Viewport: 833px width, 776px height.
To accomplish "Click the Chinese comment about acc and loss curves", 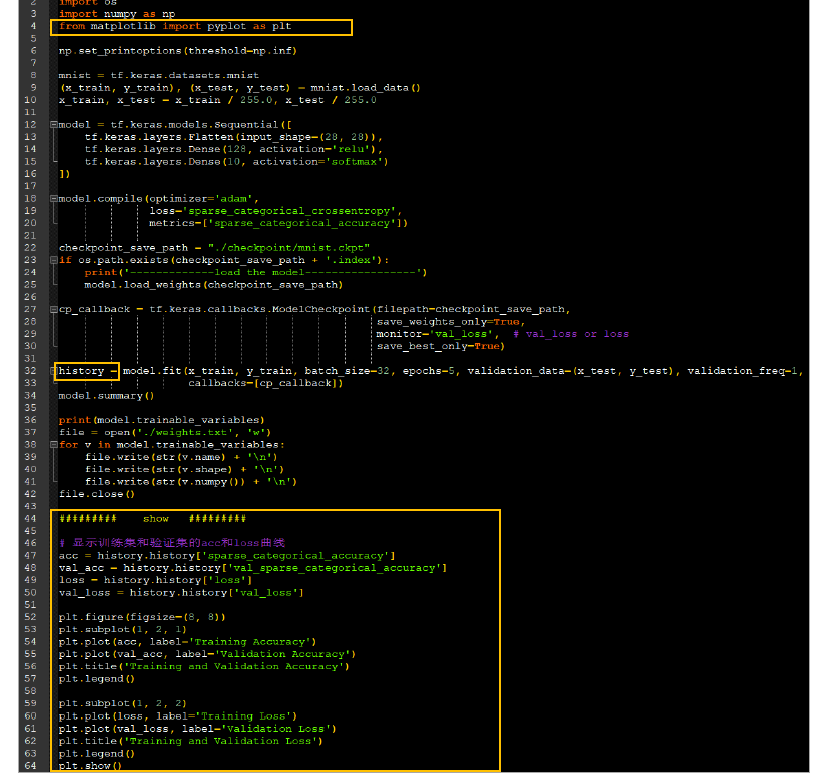I will [172, 543].
